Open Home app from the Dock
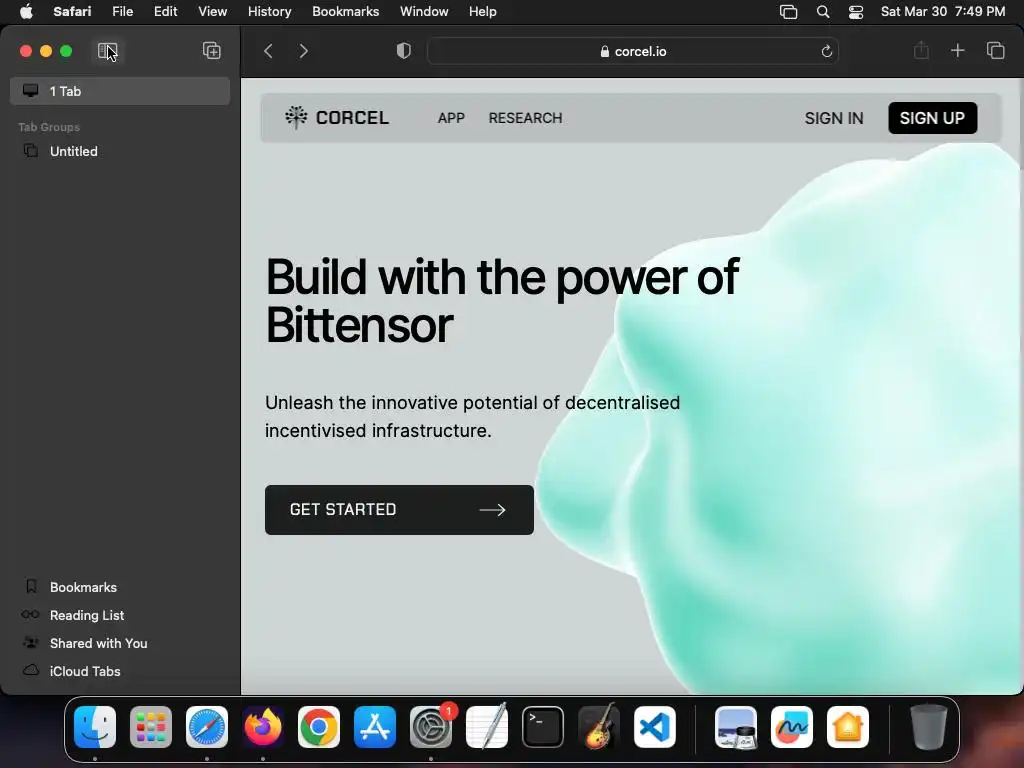This screenshot has height=768, width=1024. (848, 727)
